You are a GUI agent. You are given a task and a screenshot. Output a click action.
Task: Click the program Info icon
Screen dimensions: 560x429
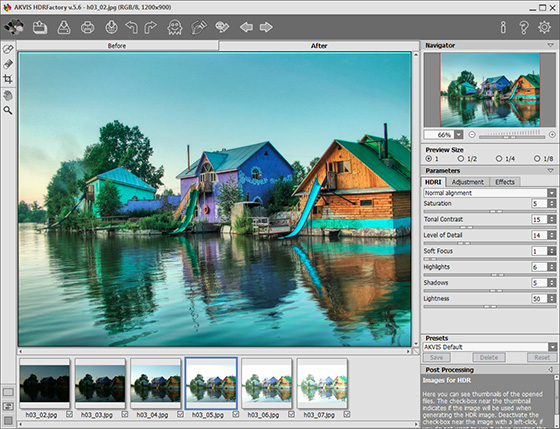[x=503, y=27]
